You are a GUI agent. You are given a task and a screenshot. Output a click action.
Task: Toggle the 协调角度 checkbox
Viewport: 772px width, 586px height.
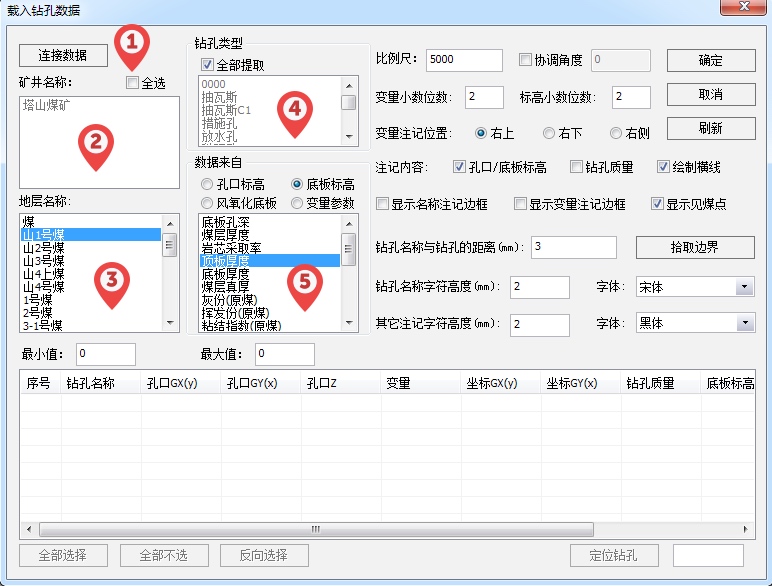coord(526,60)
